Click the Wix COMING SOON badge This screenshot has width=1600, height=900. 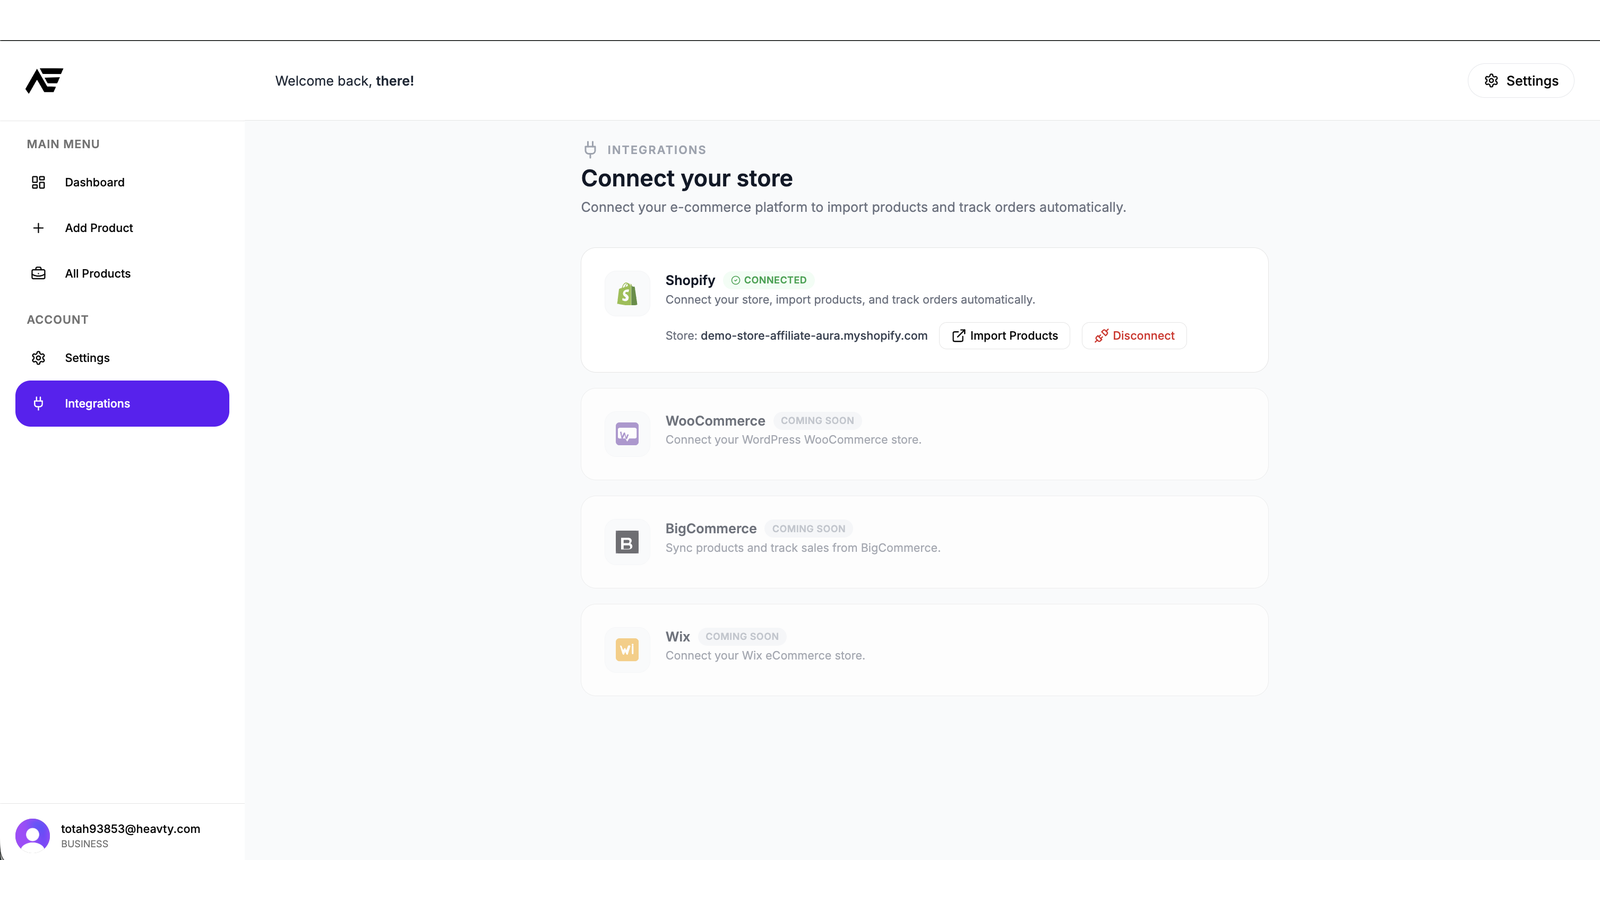click(742, 637)
